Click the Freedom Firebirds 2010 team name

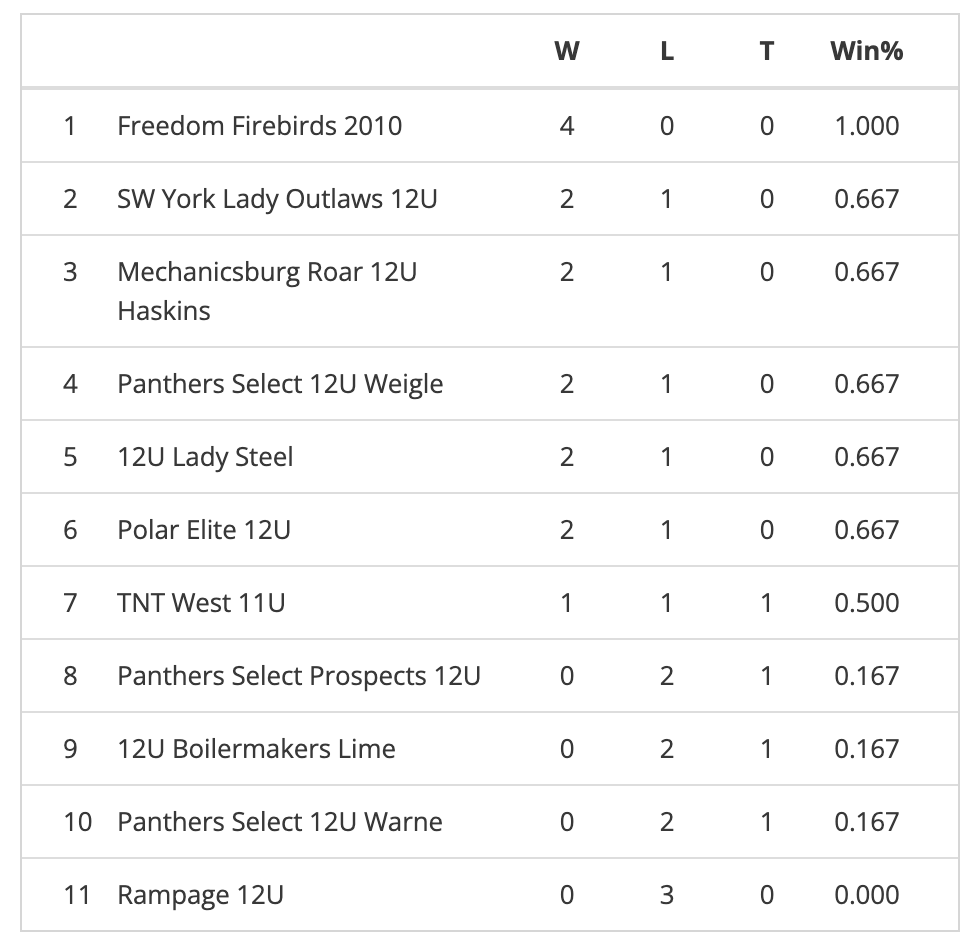[x=259, y=126]
